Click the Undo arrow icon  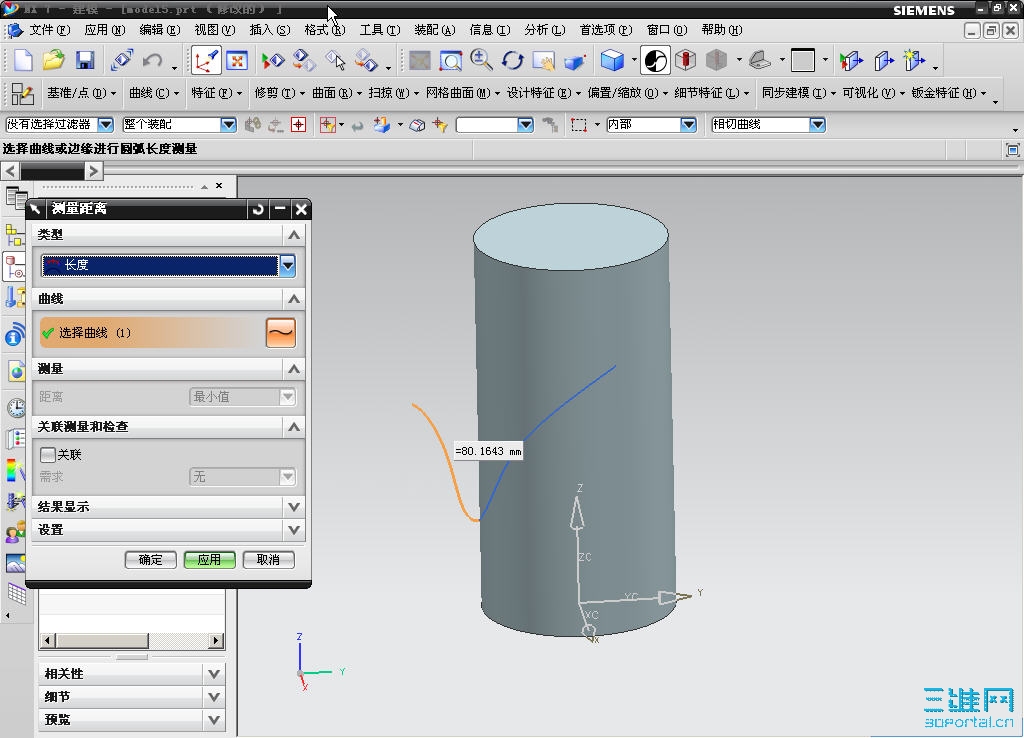click(x=153, y=61)
